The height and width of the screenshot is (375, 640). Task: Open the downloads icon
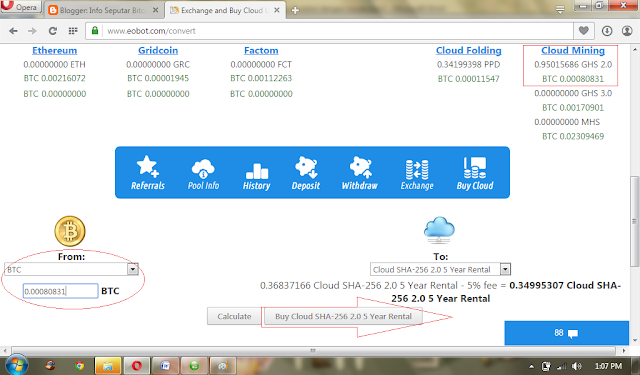(607, 31)
